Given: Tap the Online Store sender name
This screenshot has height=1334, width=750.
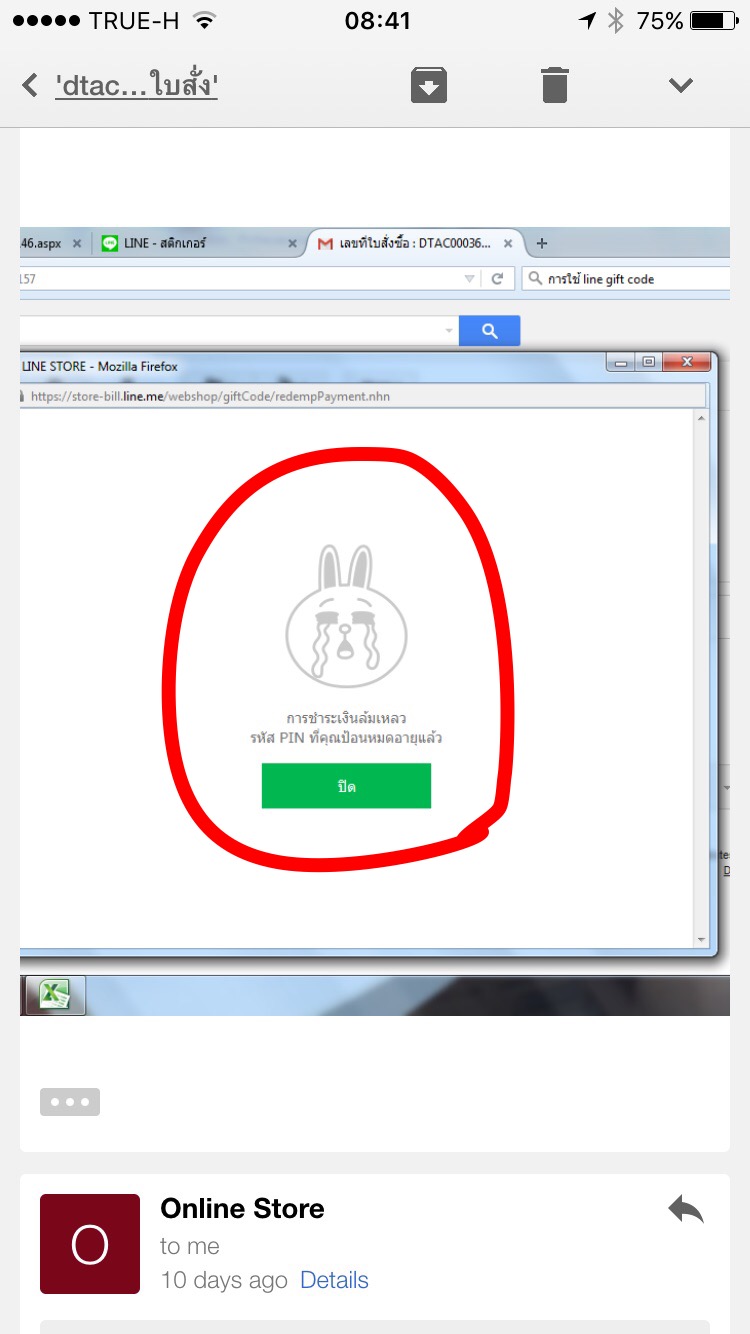Looking at the screenshot, I should tap(242, 1208).
